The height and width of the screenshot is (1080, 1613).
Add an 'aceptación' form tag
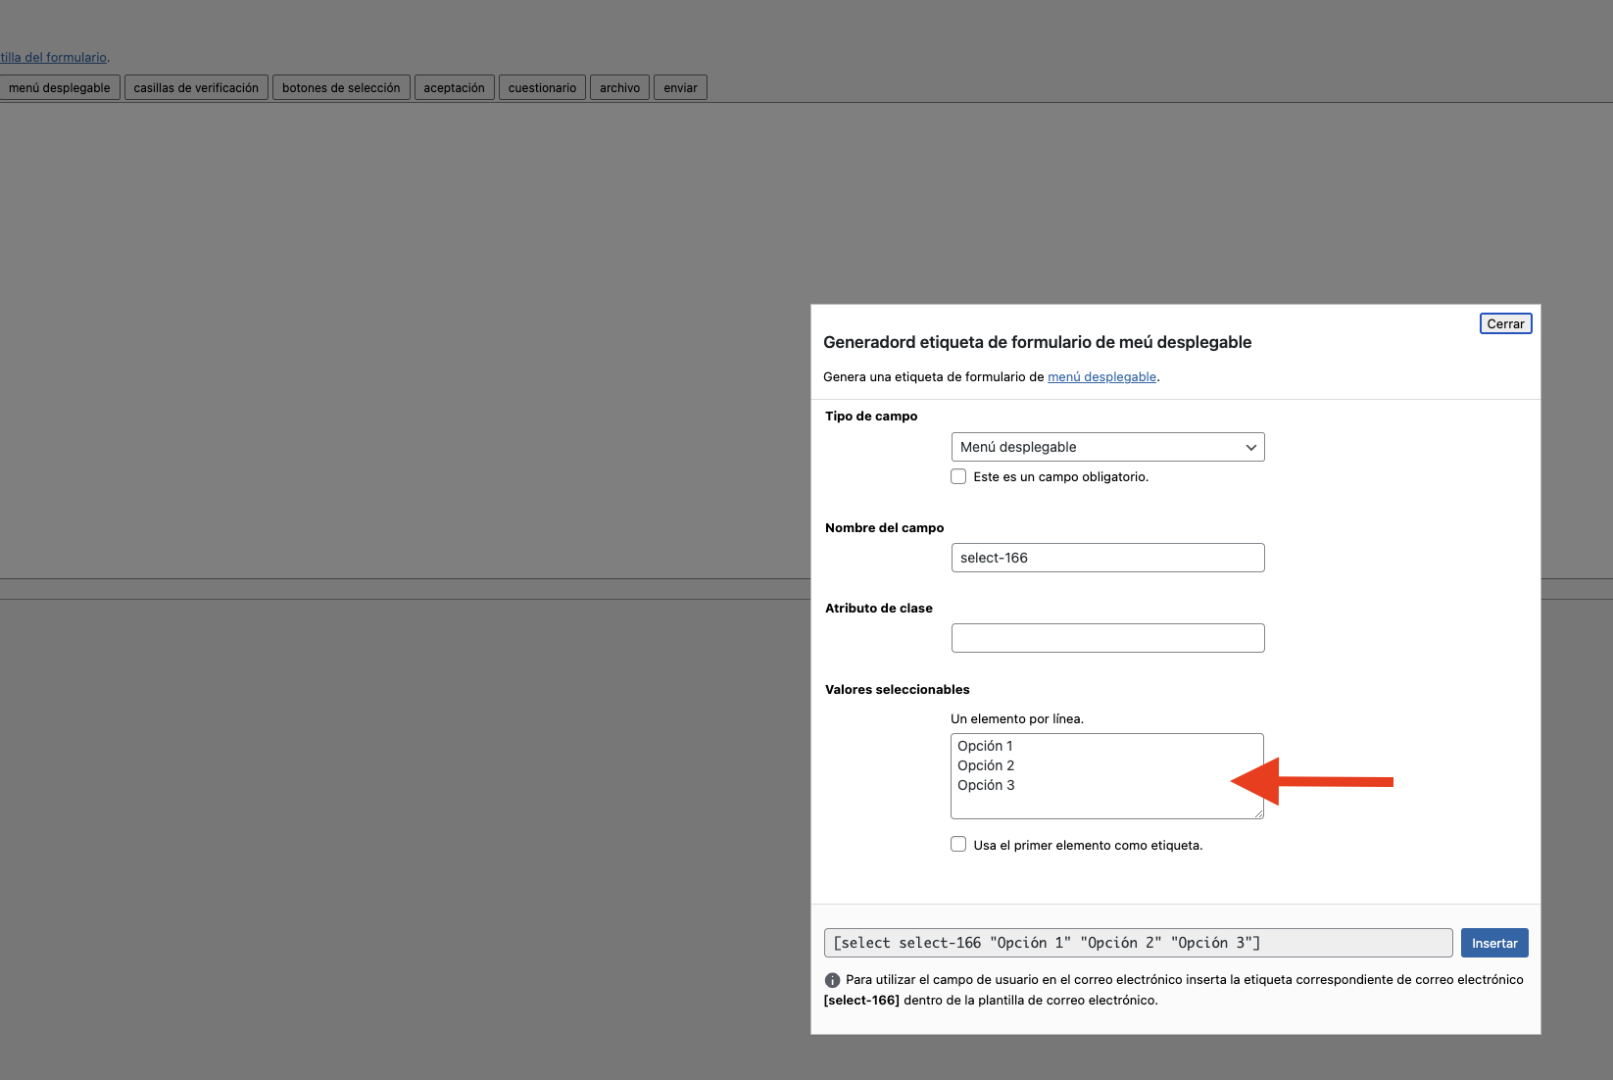click(454, 88)
